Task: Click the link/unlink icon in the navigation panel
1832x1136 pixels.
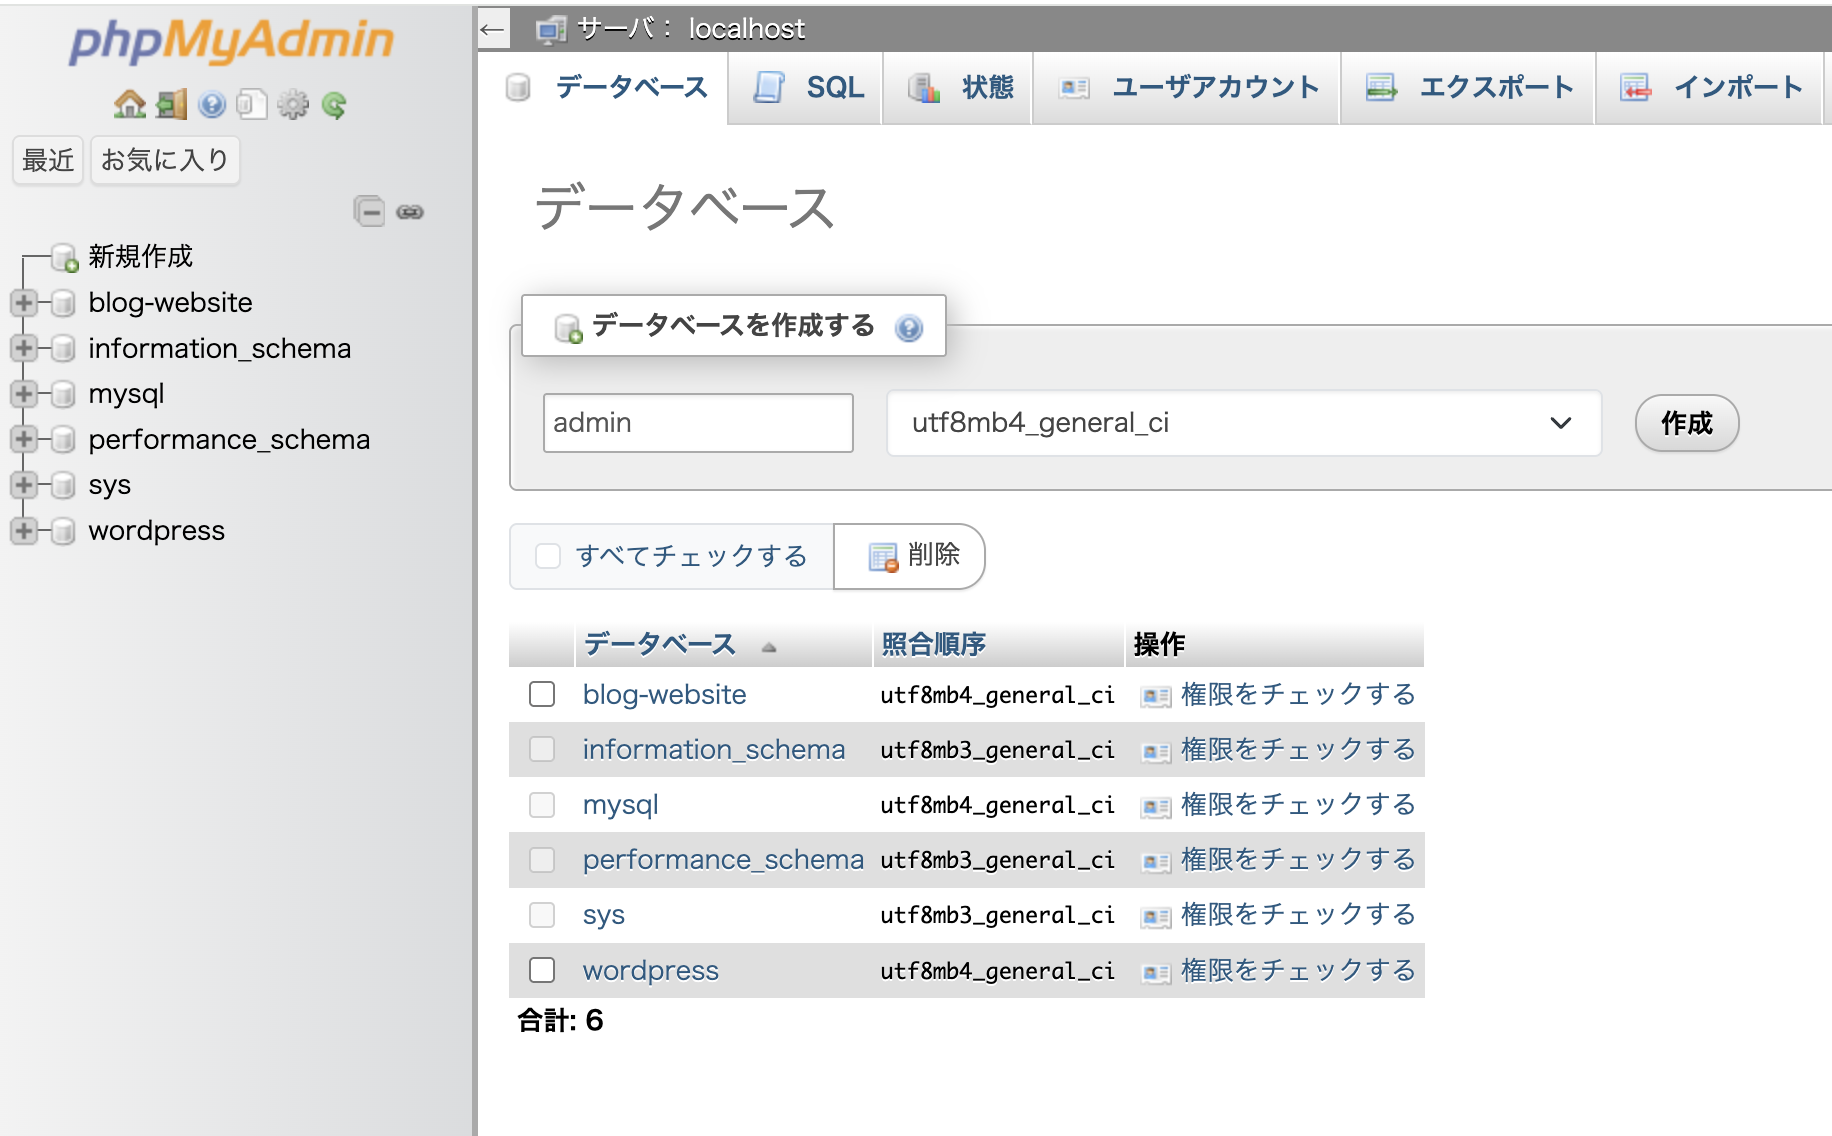Action: point(410,211)
